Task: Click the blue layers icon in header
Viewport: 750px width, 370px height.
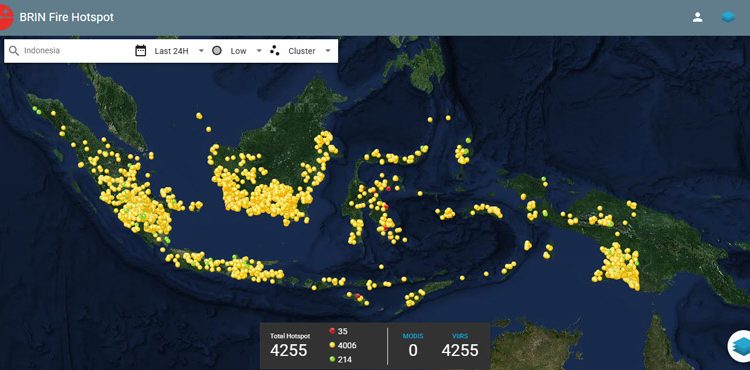Action: 728,17
